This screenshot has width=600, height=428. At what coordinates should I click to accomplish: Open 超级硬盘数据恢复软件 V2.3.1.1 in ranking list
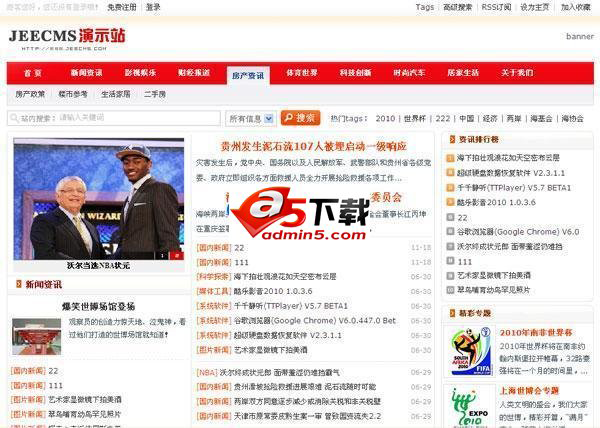click(510, 173)
